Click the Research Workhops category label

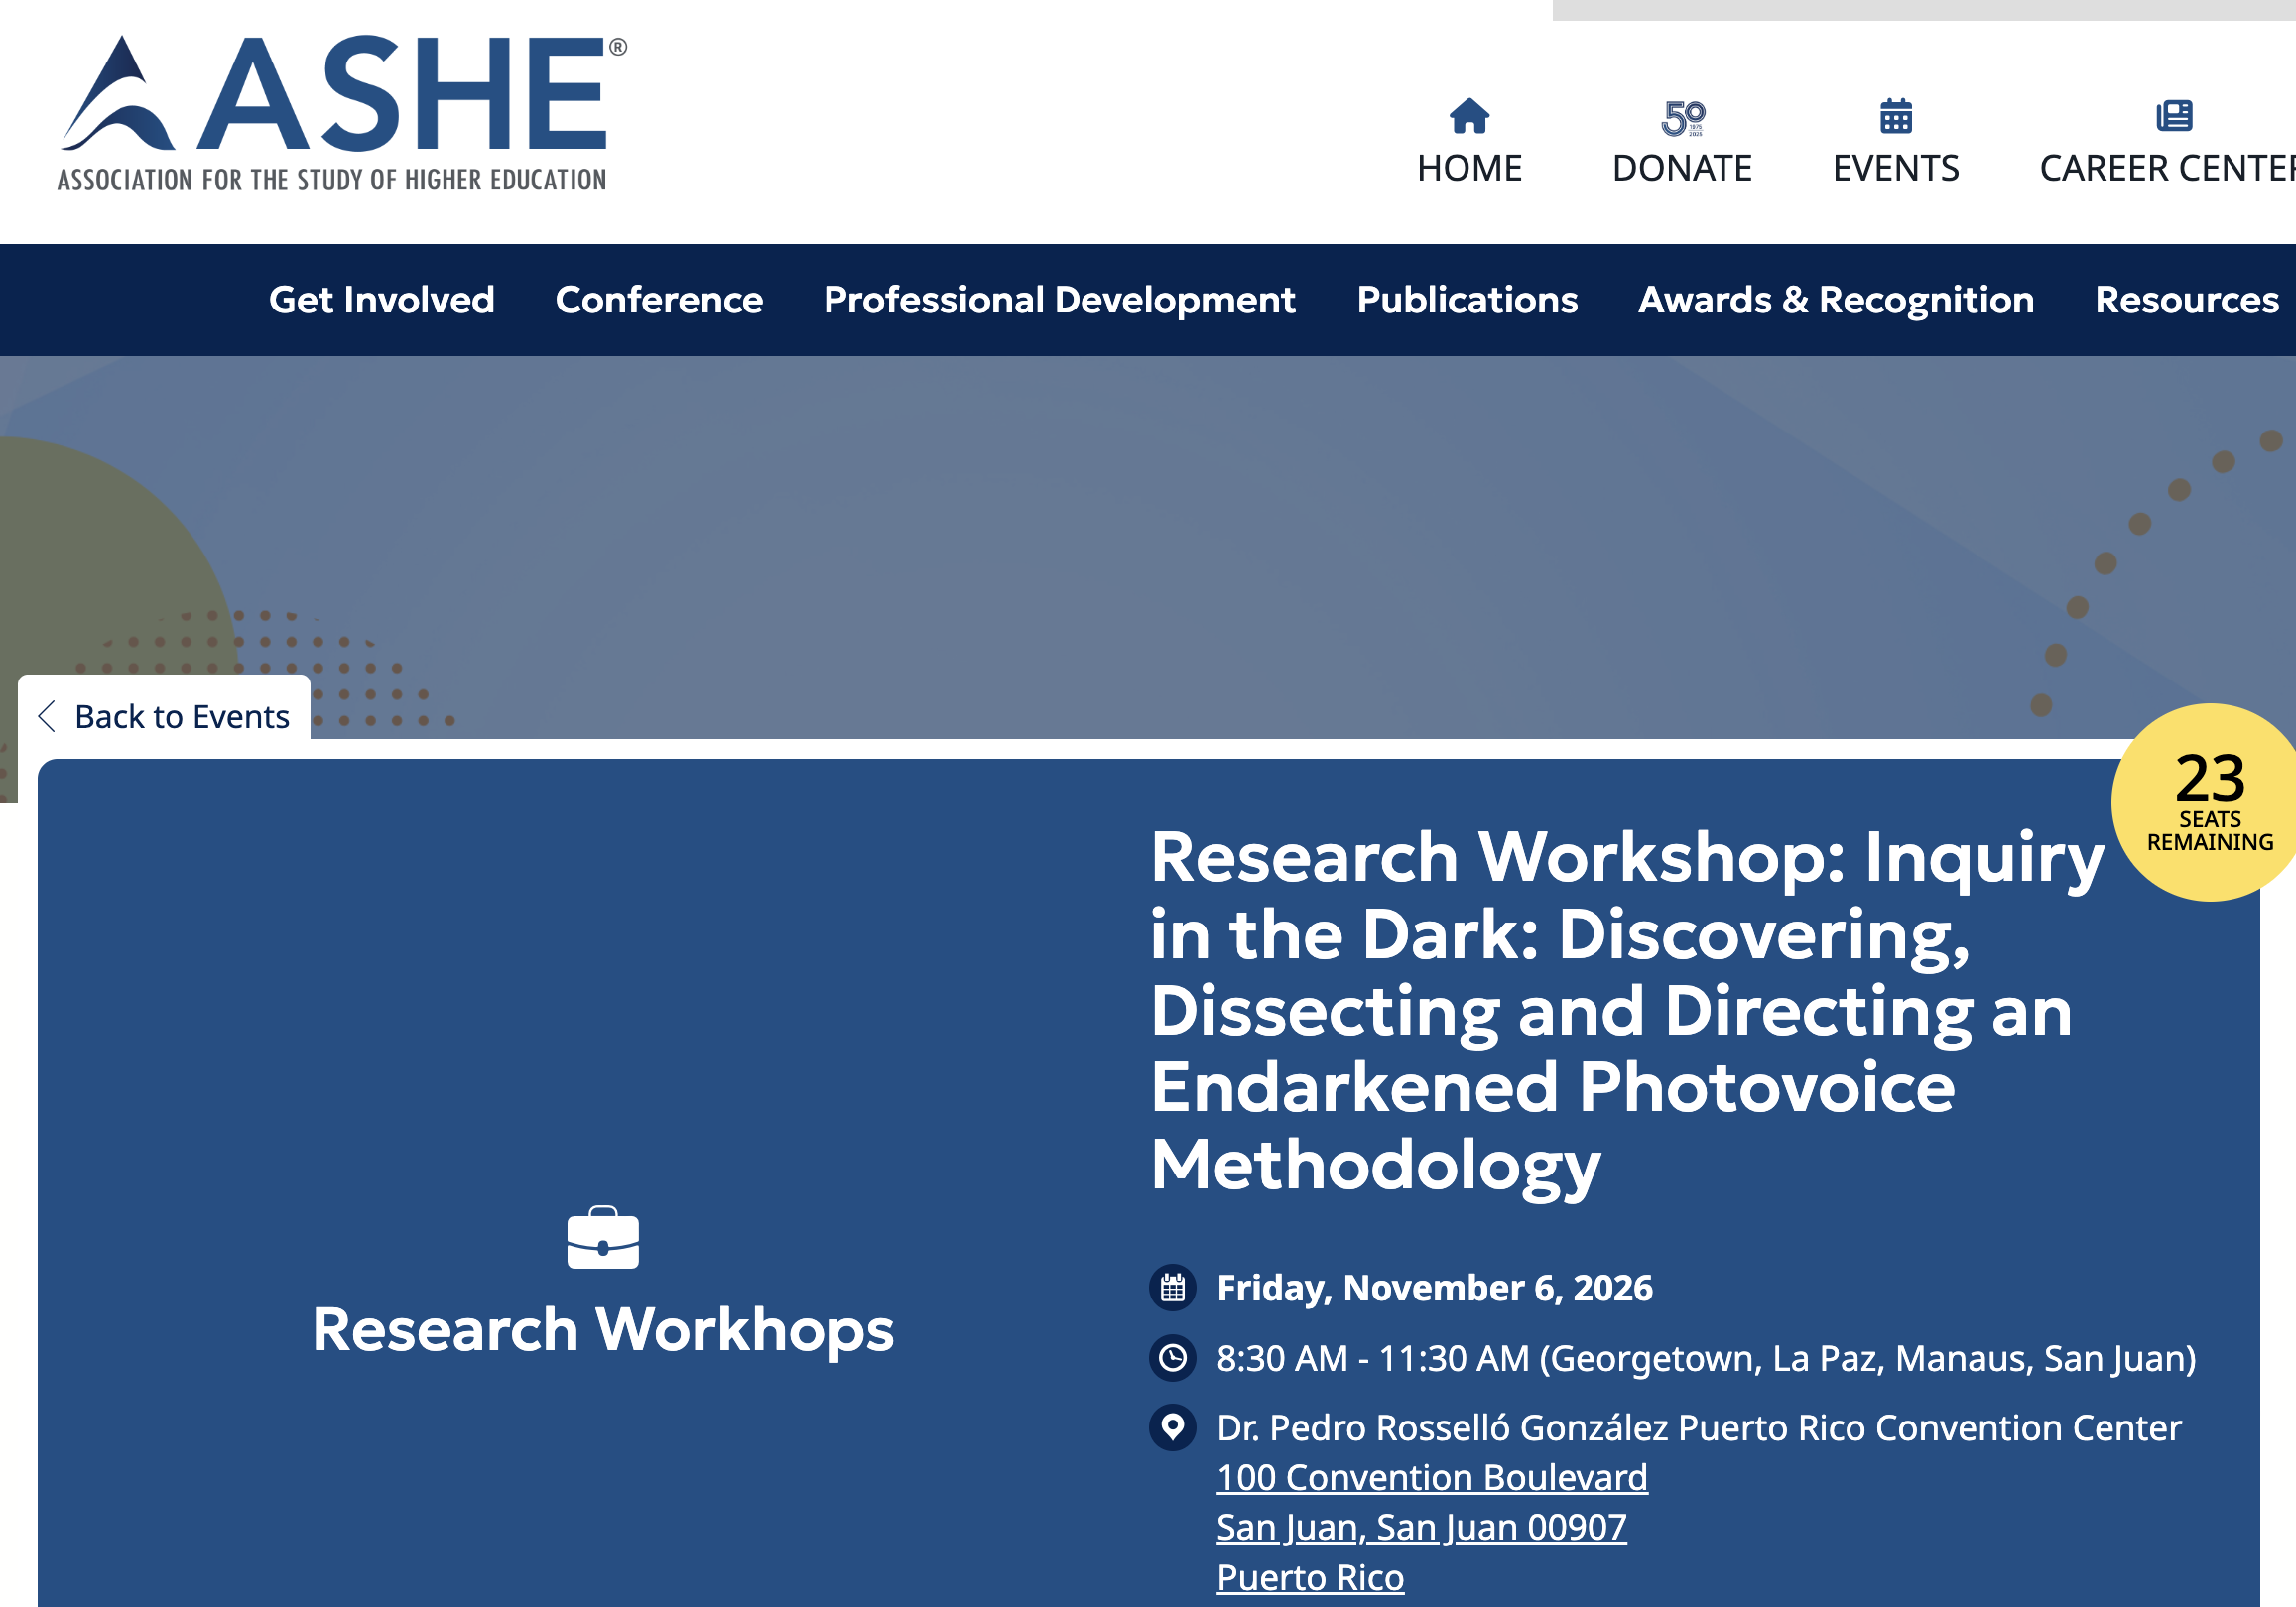[603, 1330]
